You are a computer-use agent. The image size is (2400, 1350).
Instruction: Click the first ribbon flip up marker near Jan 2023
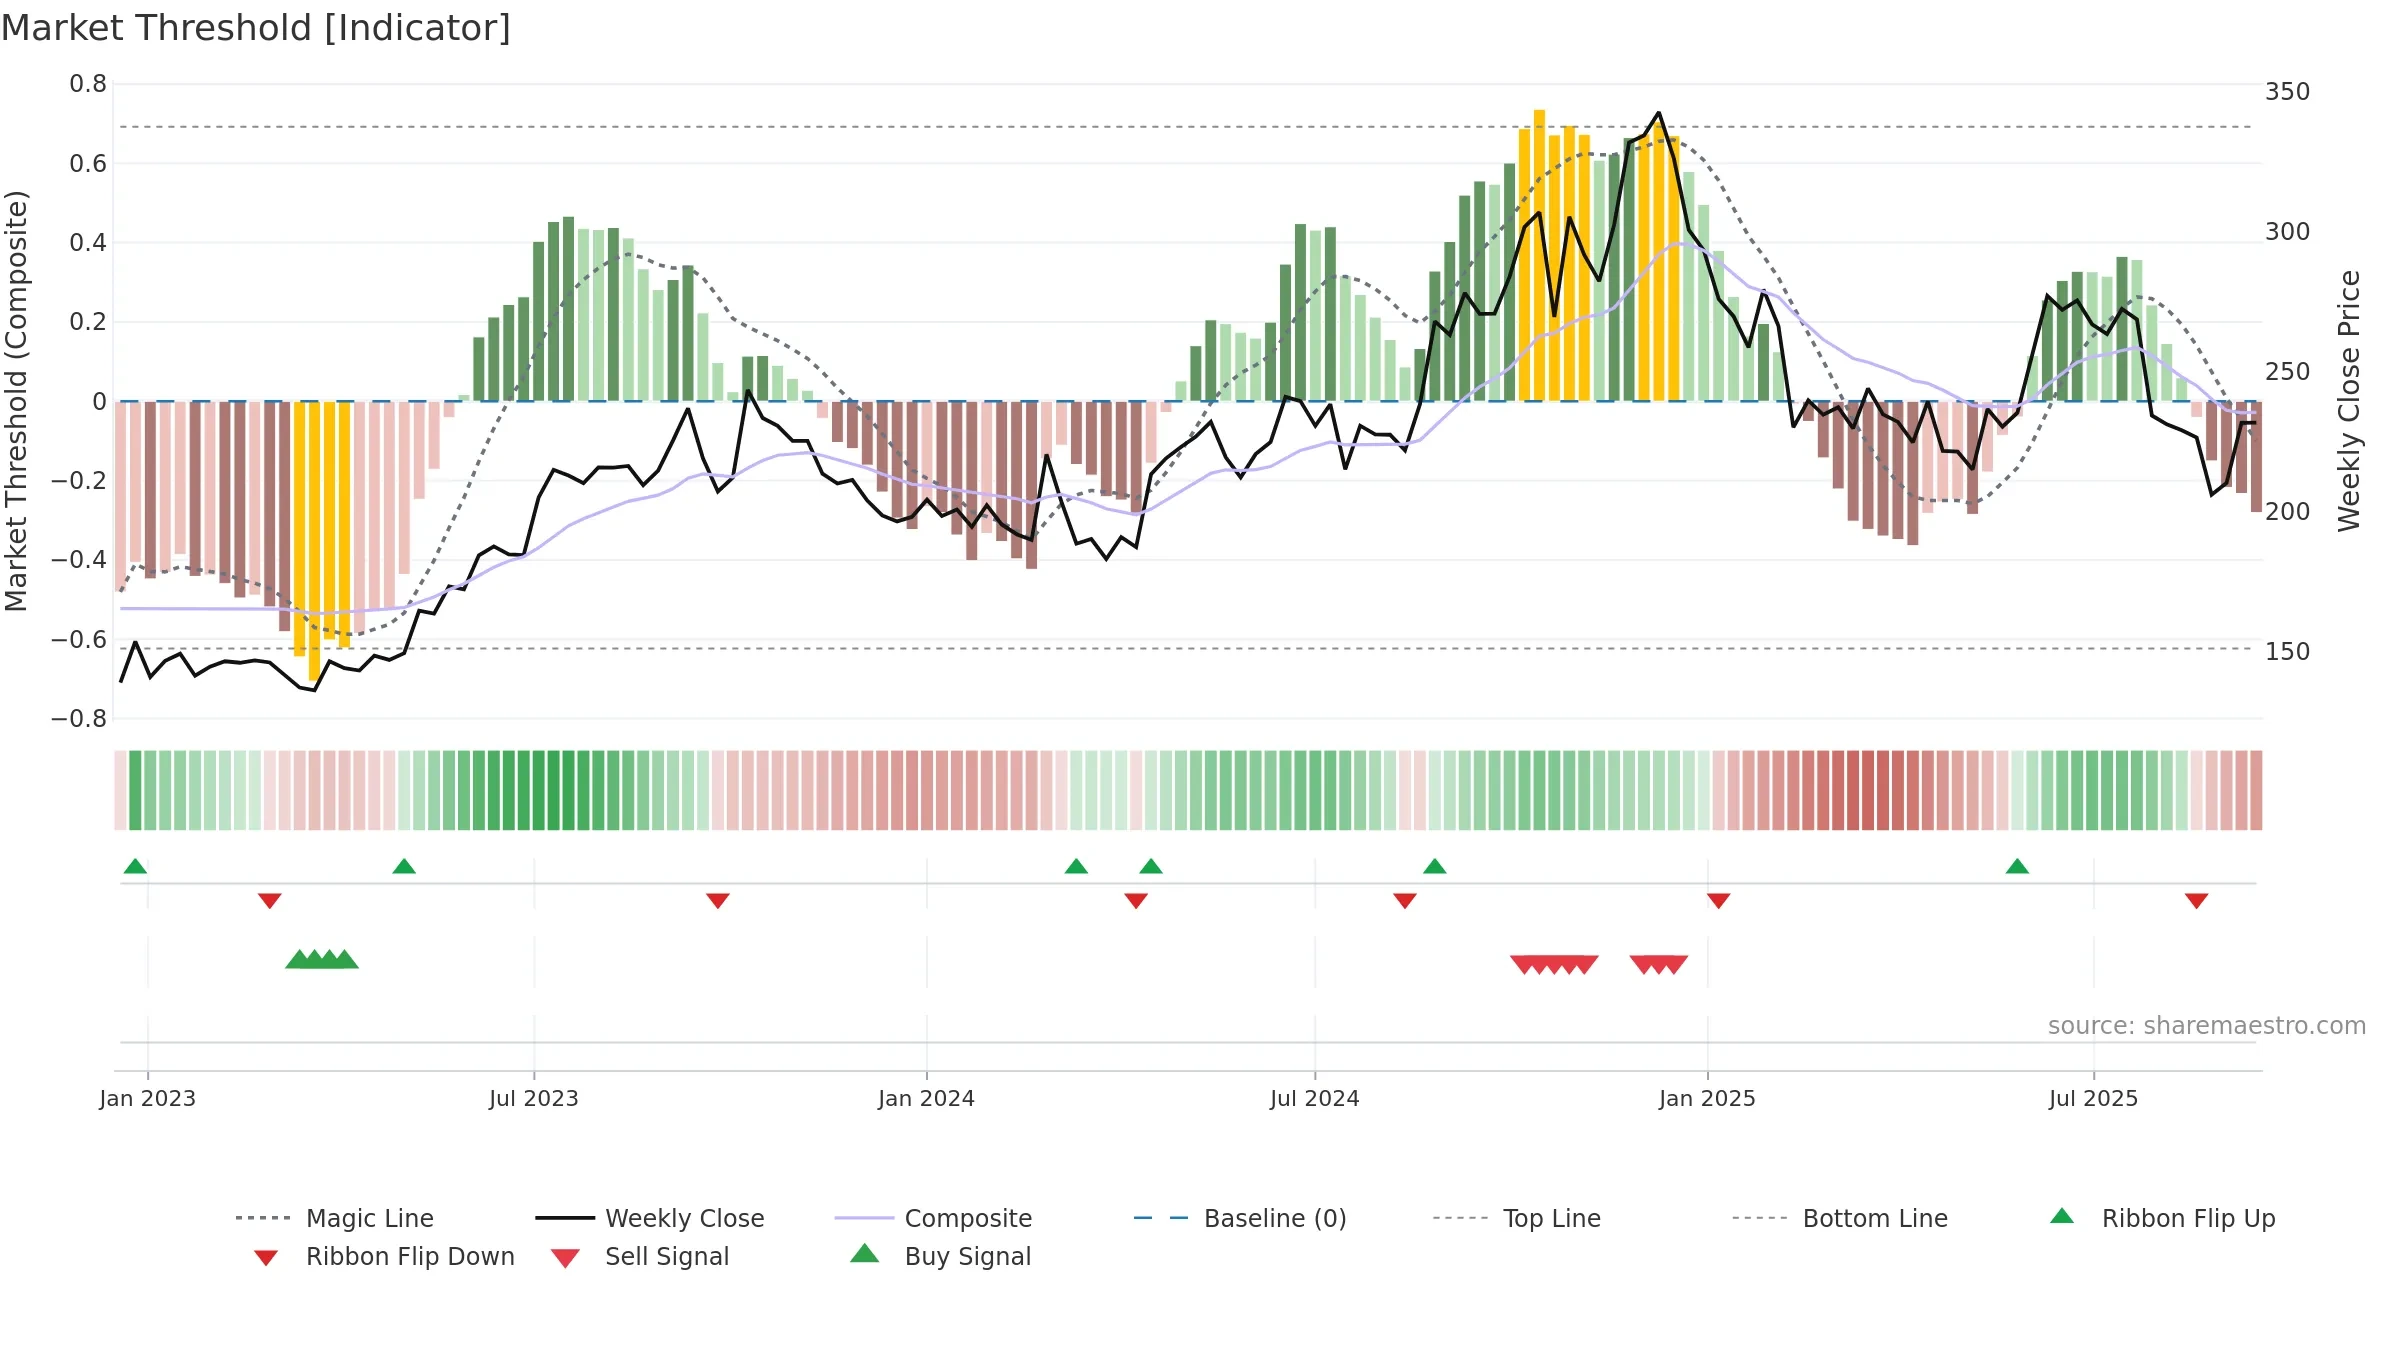[135, 866]
